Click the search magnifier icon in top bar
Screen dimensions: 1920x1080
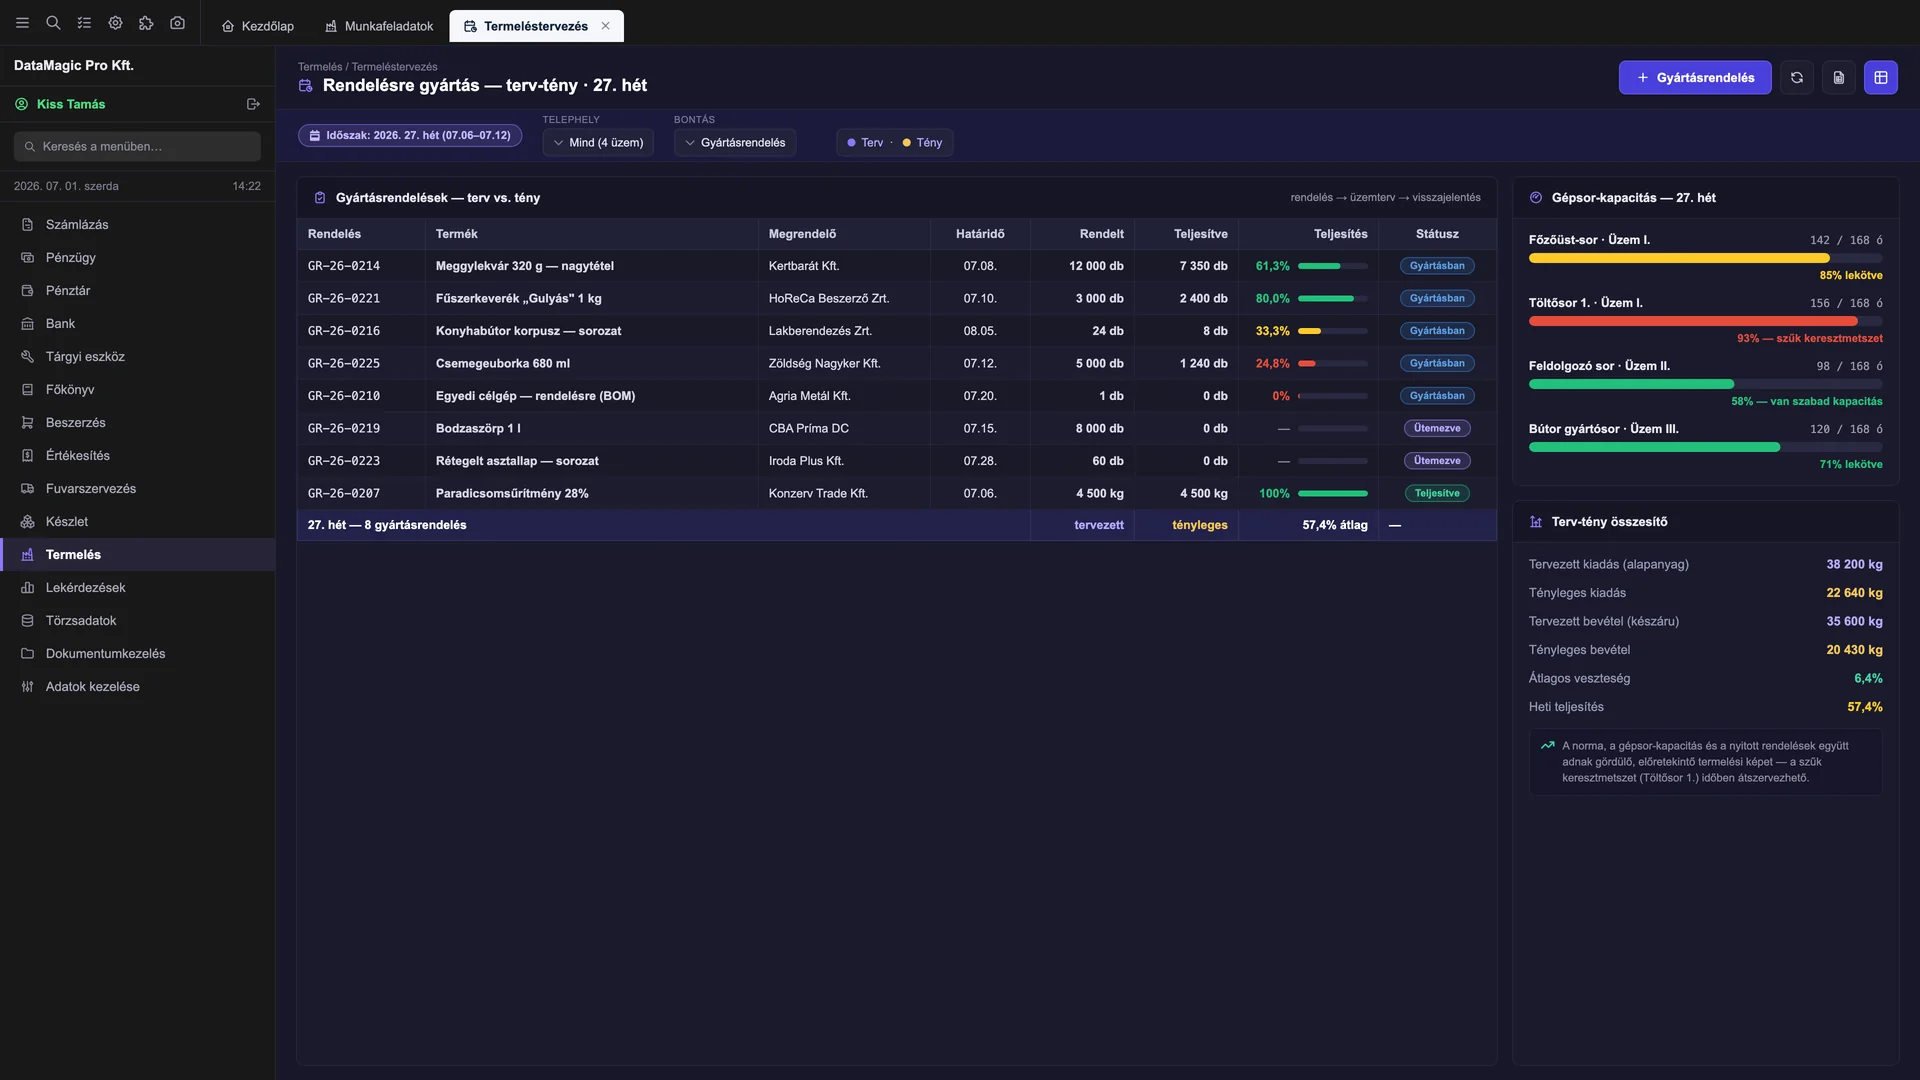pyautogui.click(x=53, y=23)
